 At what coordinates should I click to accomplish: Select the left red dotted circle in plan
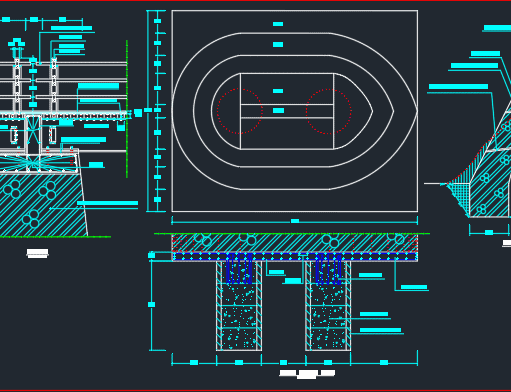tap(240, 111)
